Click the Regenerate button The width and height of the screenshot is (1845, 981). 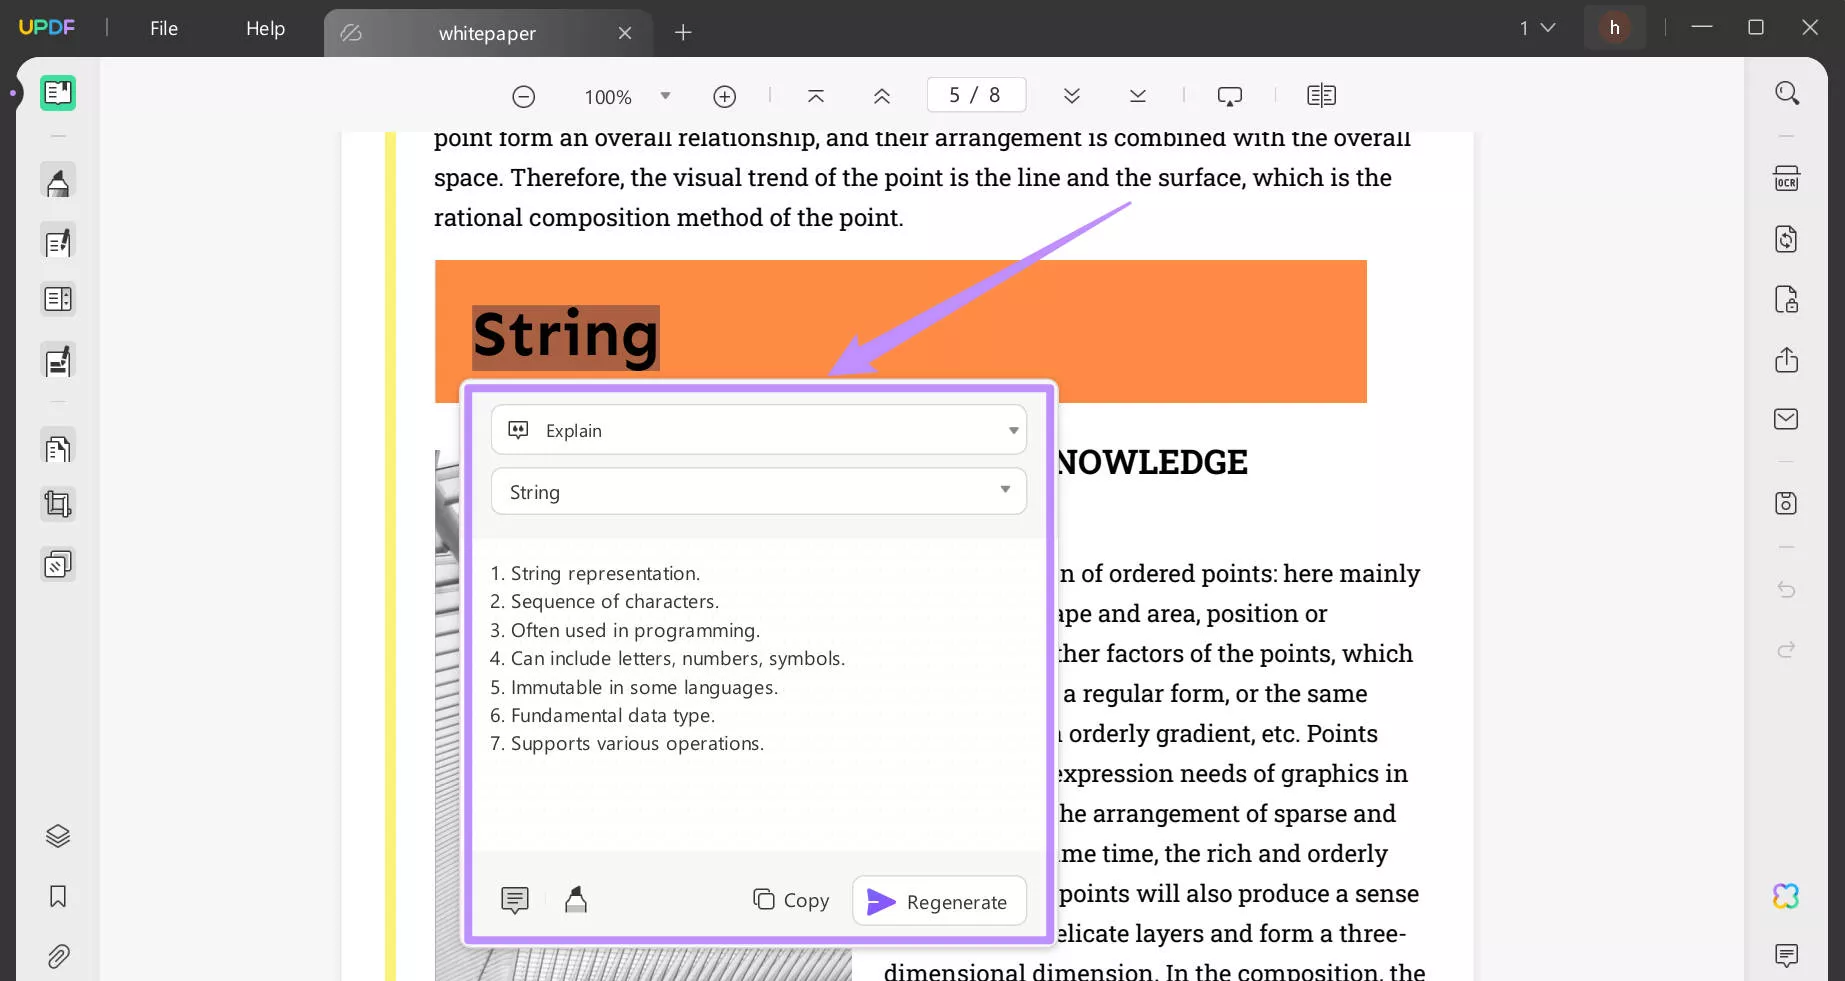[x=939, y=901]
